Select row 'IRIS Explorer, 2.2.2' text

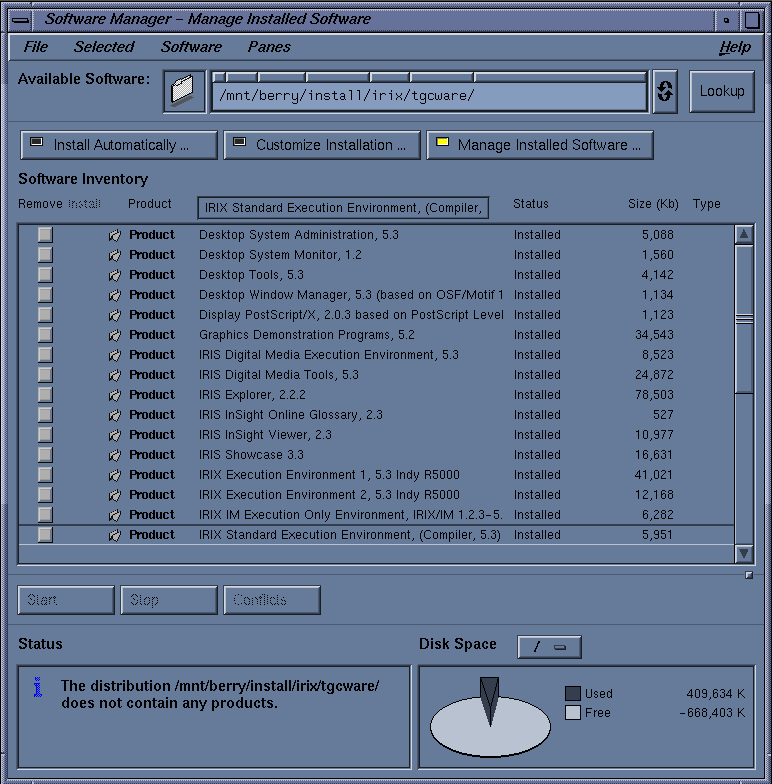coord(252,395)
